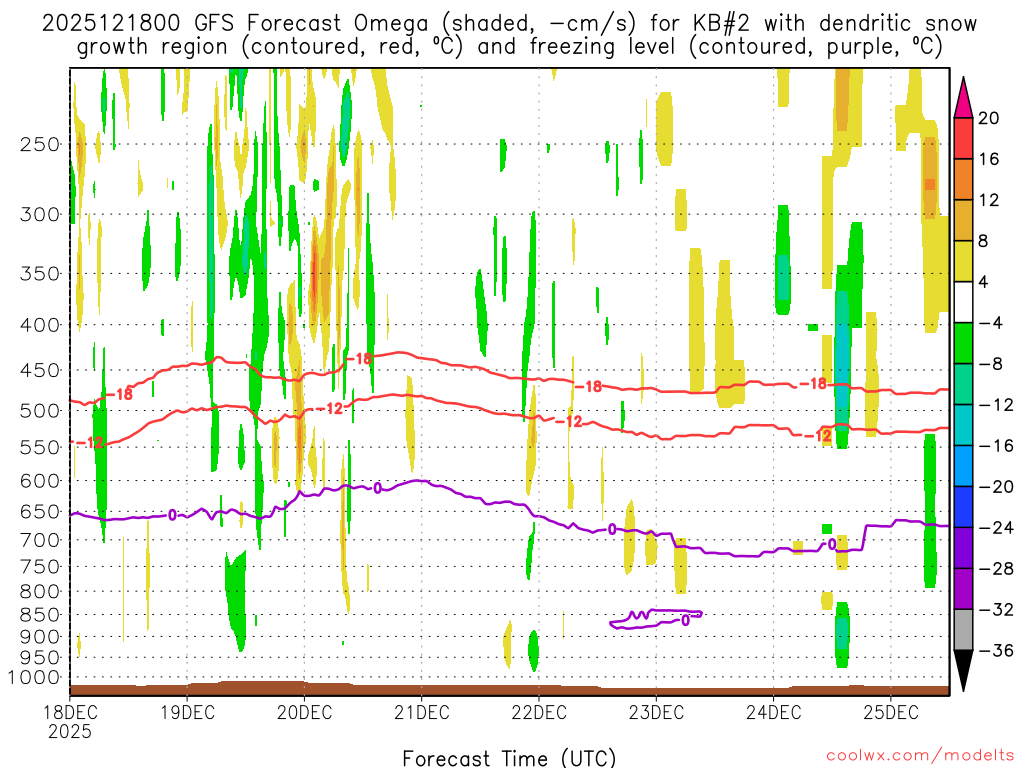The image size is (1024, 768).
Task: Click the colorbar value -36 label
Action: tap(996, 650)
